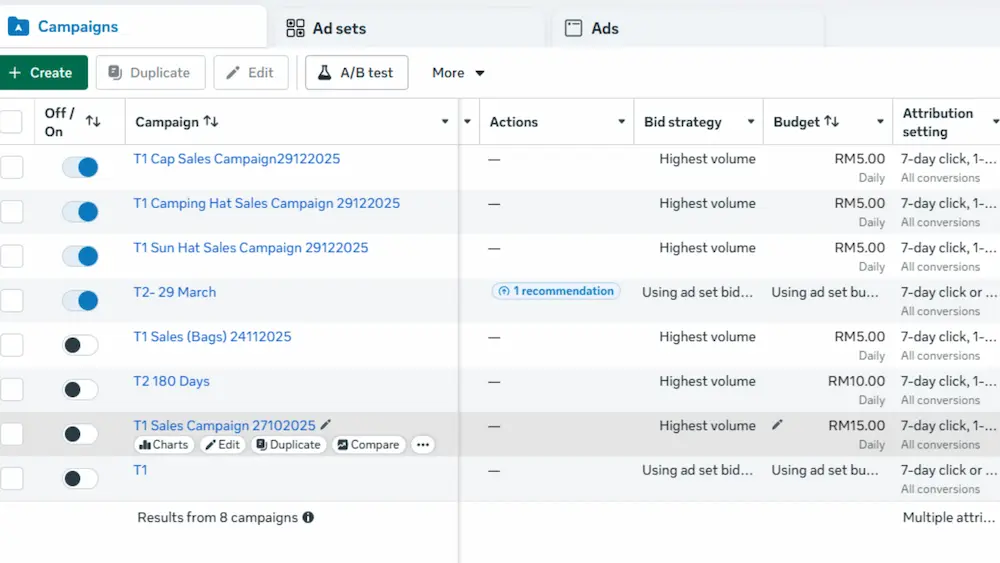Screen dimensions: 1000x563
Task: Open Actions column dropdown arrow
Action: tap(621, 121)
